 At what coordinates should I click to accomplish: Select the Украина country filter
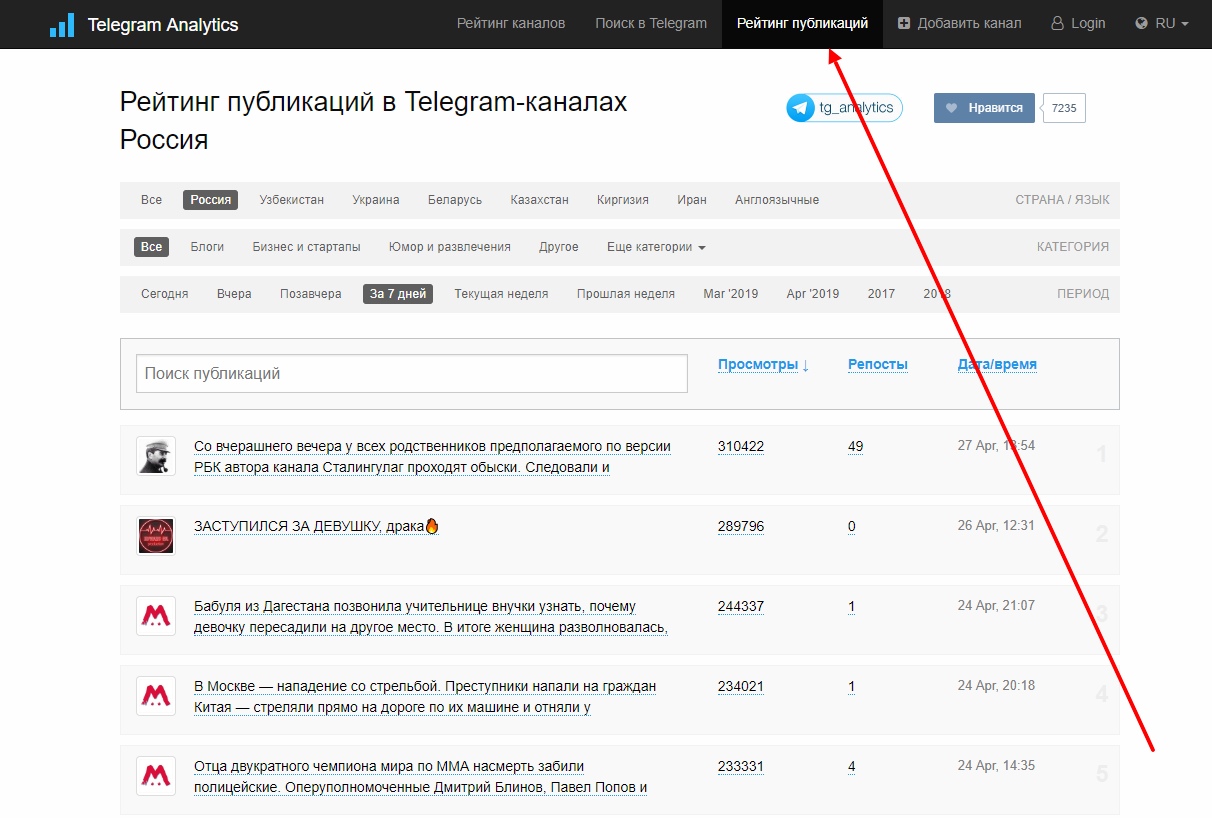click(375, 200)
